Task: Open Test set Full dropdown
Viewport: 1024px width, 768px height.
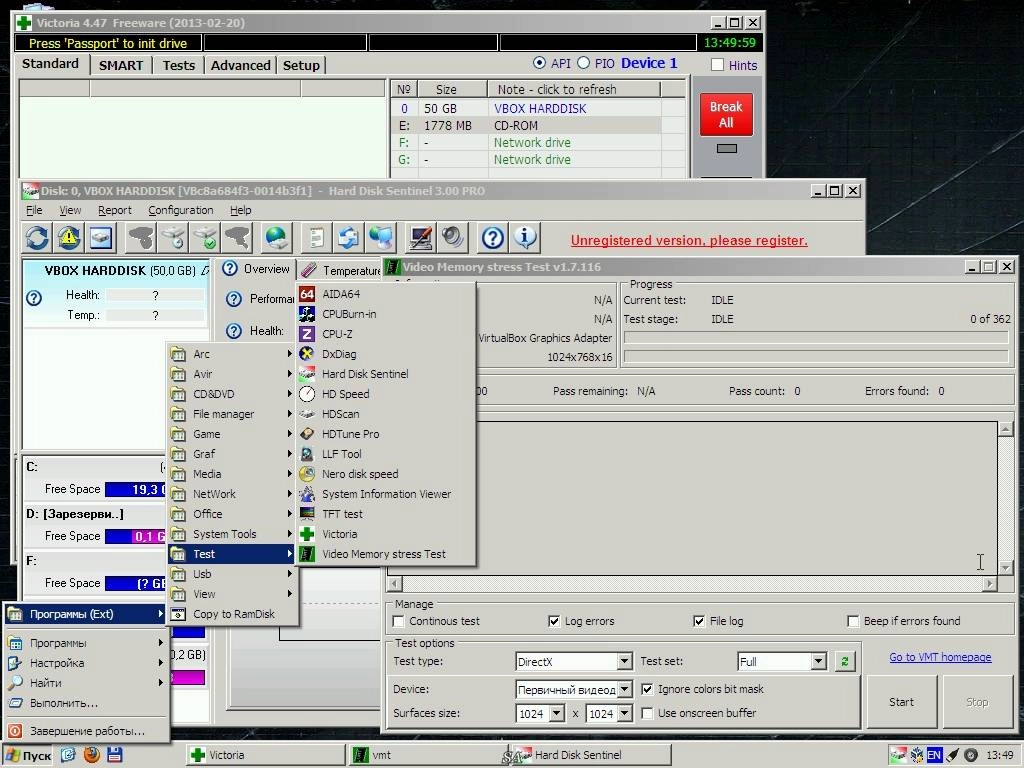Action: click(x=819, y=662)
